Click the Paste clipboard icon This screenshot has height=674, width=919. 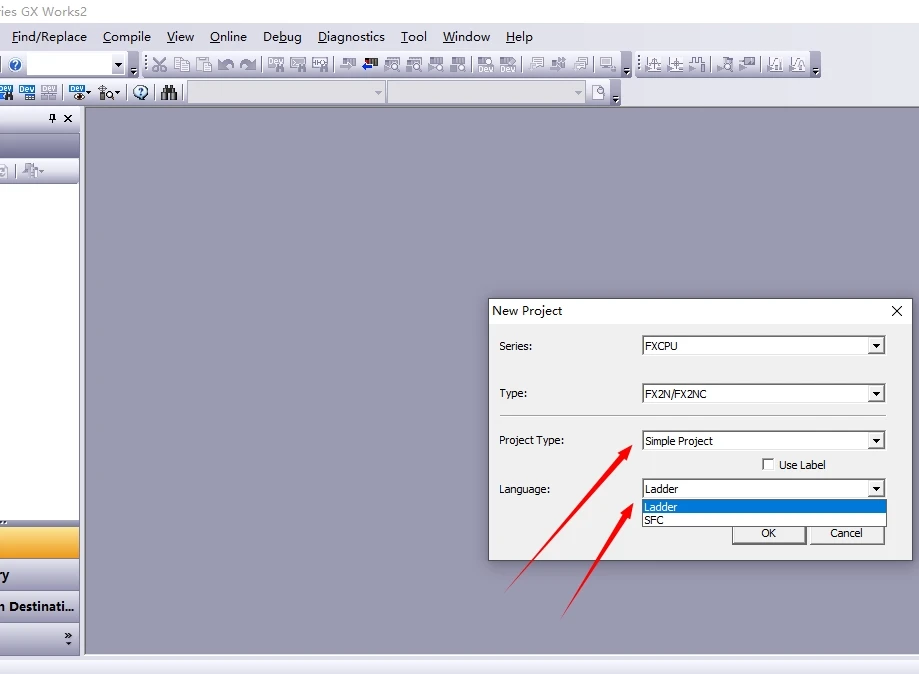click(204, 64)
